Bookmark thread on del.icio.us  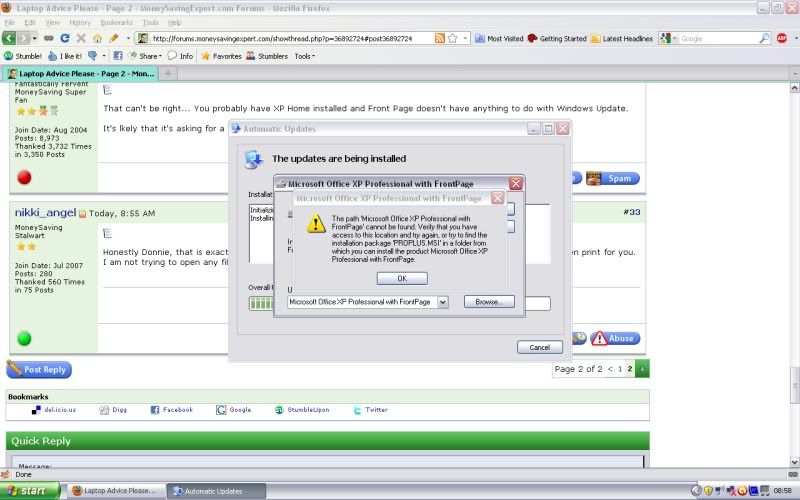click(x=54, y=410)
